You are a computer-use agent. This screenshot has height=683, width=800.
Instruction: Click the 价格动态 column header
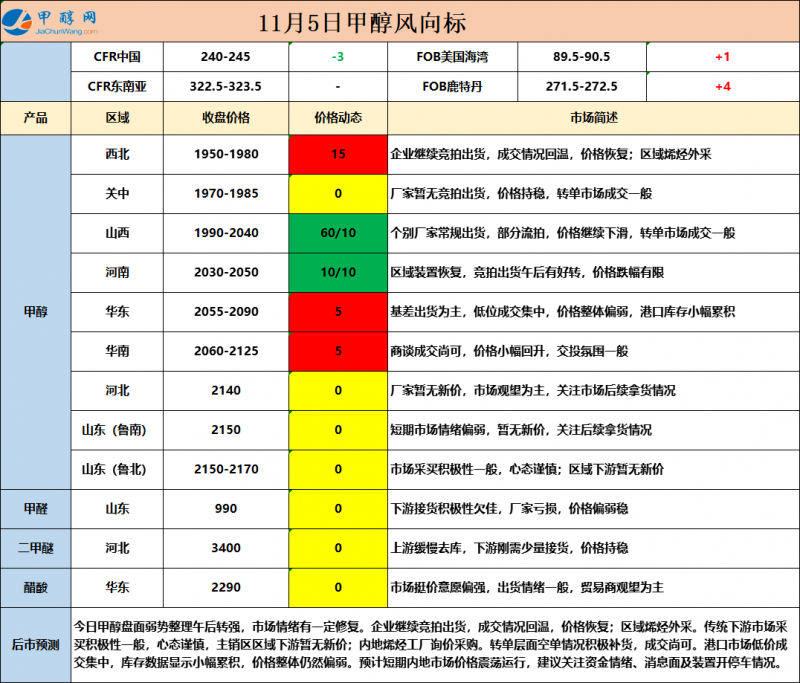pos(338,117)
